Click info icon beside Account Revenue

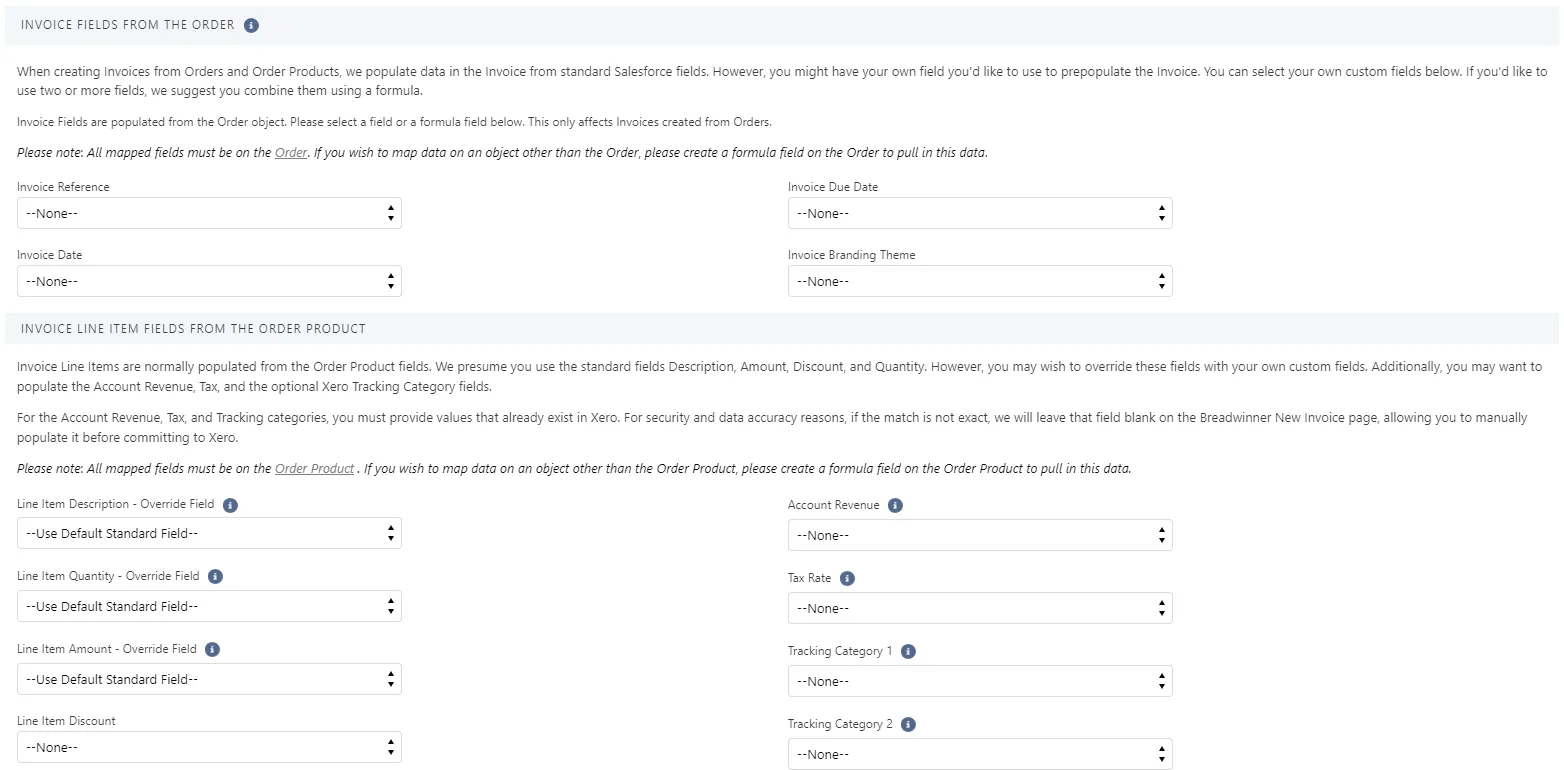point(895,506)
